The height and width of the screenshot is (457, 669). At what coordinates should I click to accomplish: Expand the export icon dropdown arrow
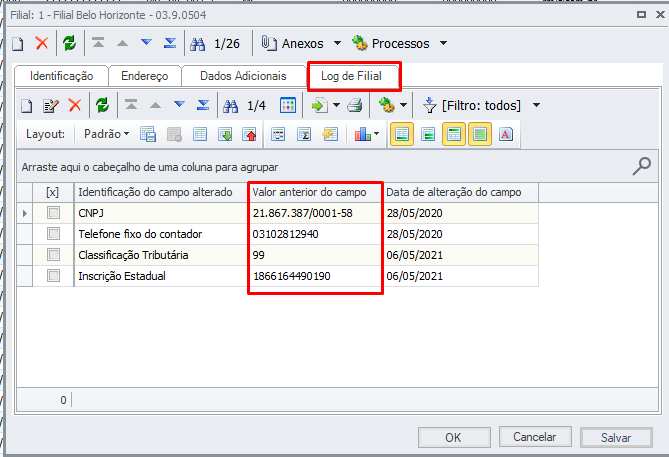click(x=336, y=105)
